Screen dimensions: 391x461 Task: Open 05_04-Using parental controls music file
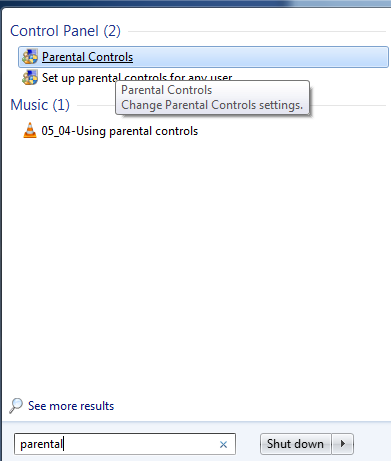click(120, 131)
